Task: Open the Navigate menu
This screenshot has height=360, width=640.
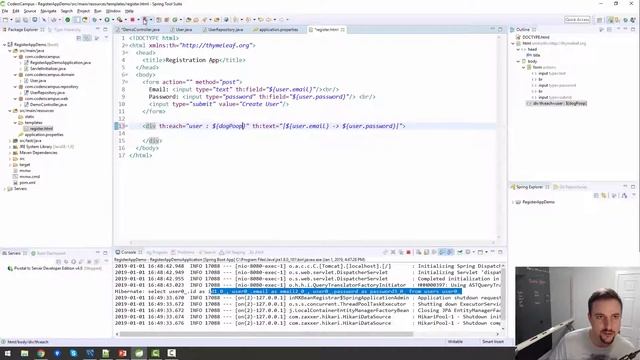Action: pyautogui.click(x=48, y=11)
